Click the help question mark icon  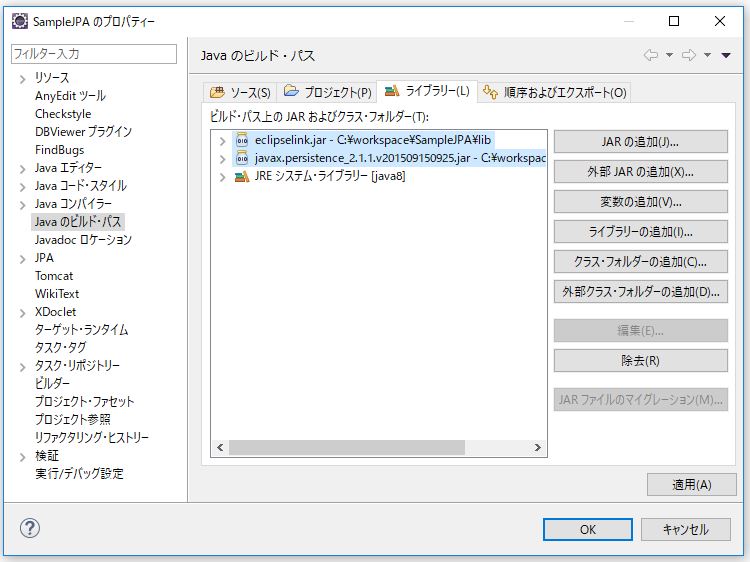pos(30,529)
